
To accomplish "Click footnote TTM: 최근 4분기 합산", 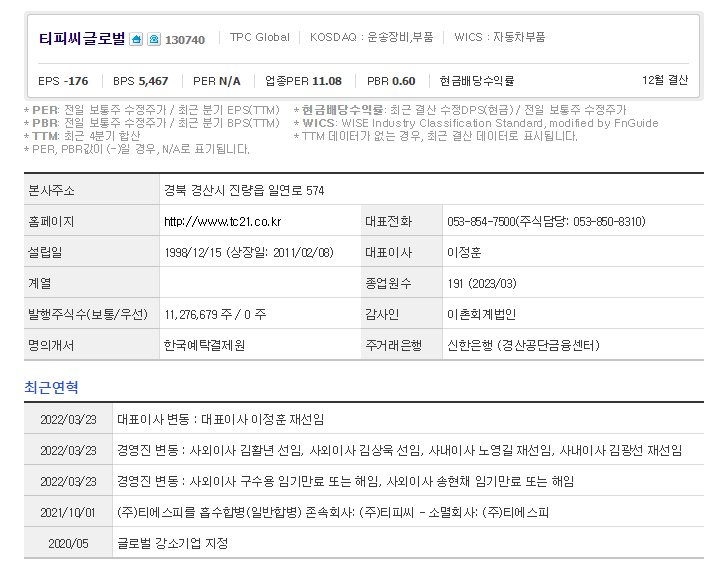I will click(82, 136).
